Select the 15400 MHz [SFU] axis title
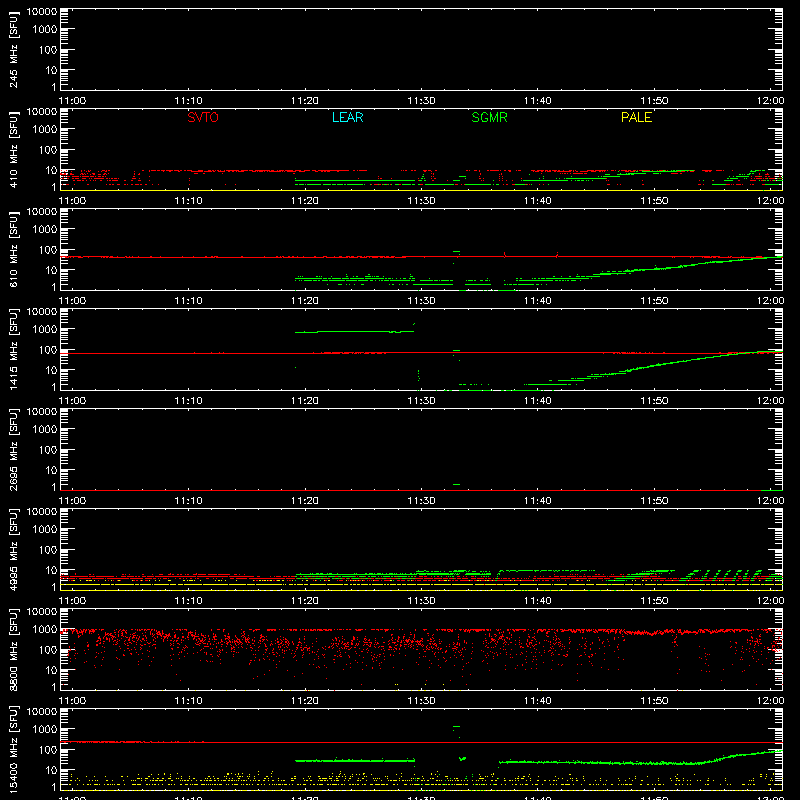800x800 pixels. pos(13,749)
